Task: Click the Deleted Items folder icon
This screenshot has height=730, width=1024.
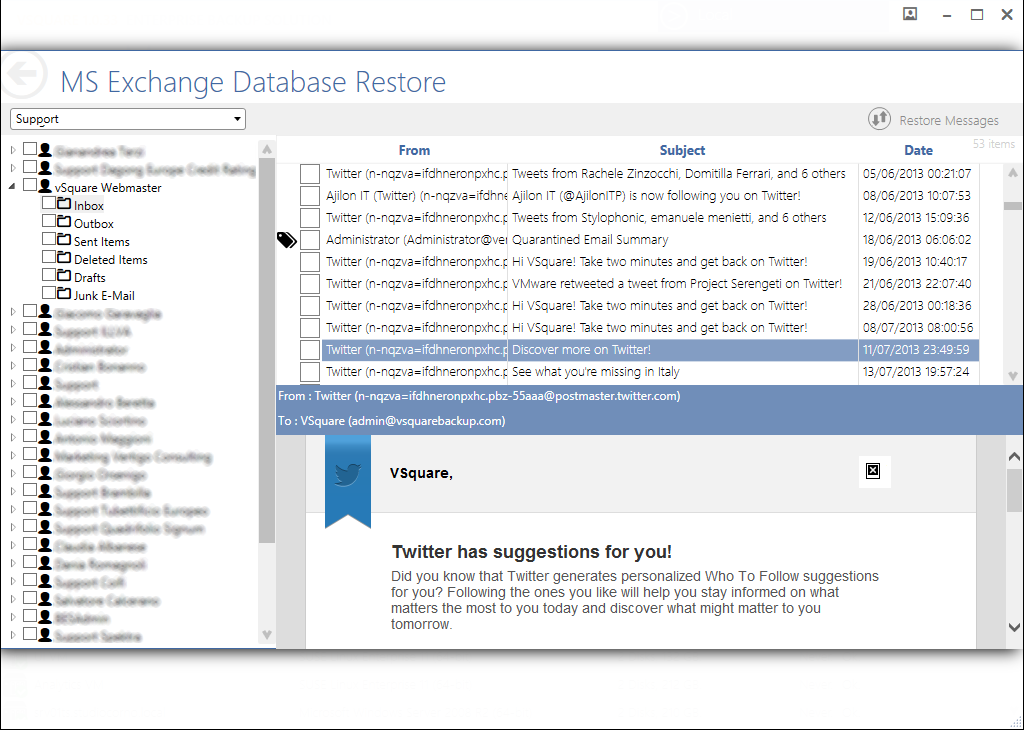Action: (64, 258)
